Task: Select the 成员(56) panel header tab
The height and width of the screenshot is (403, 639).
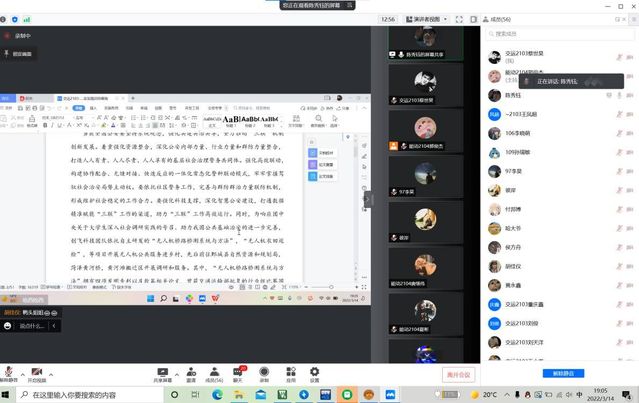Action: (x=502, y=18)
